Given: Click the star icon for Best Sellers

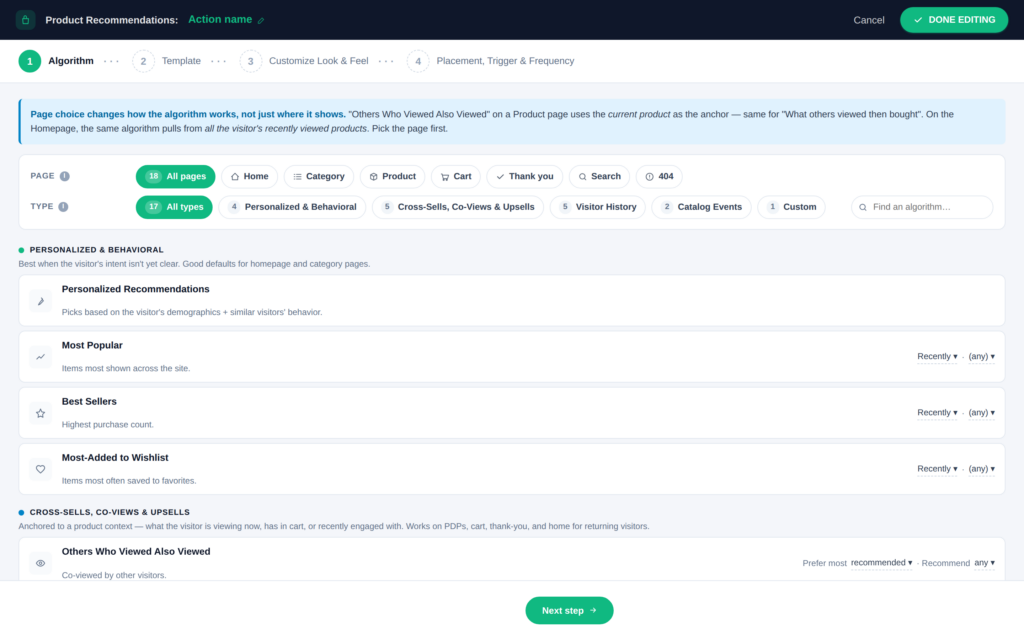Looking at the screenshot, I should coord(40,413).
